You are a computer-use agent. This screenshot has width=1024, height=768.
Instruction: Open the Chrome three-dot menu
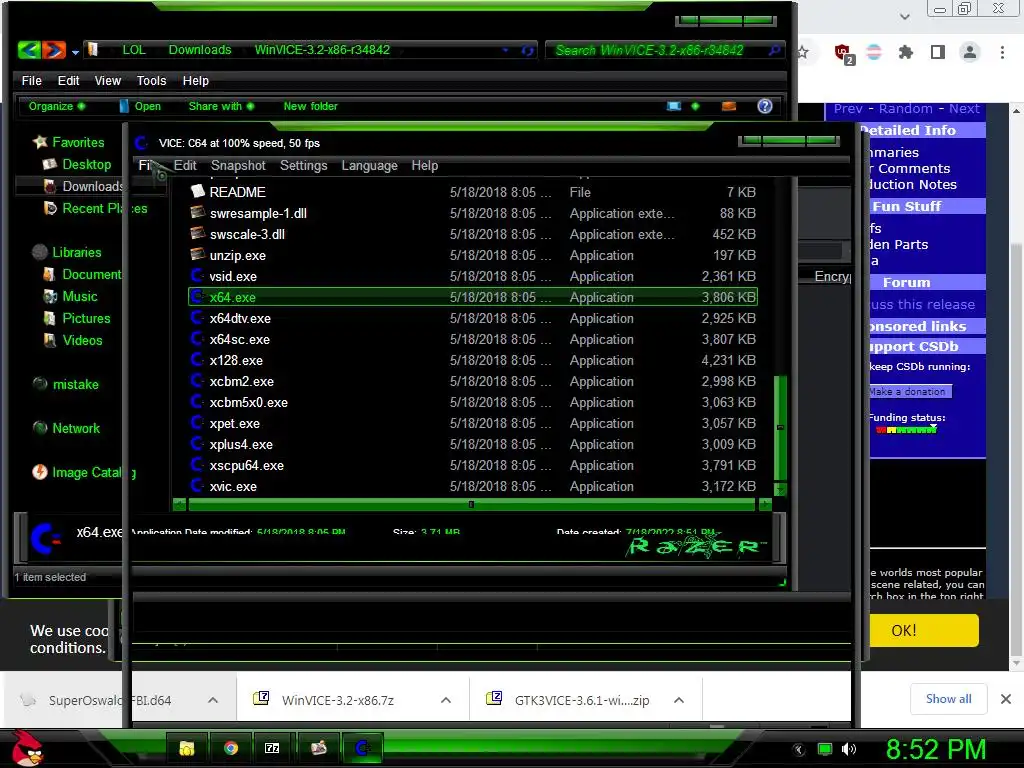[x=1002, y=52]
